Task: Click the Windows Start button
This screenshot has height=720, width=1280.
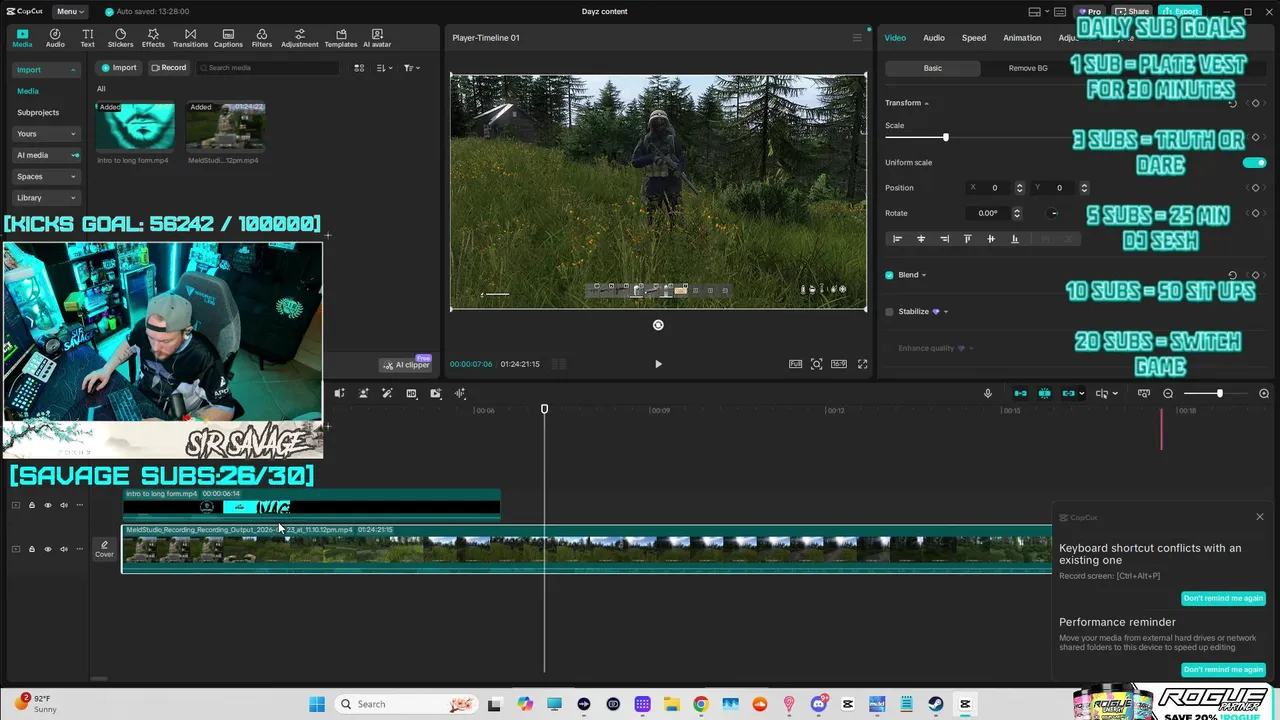Action: pos(317,704)
